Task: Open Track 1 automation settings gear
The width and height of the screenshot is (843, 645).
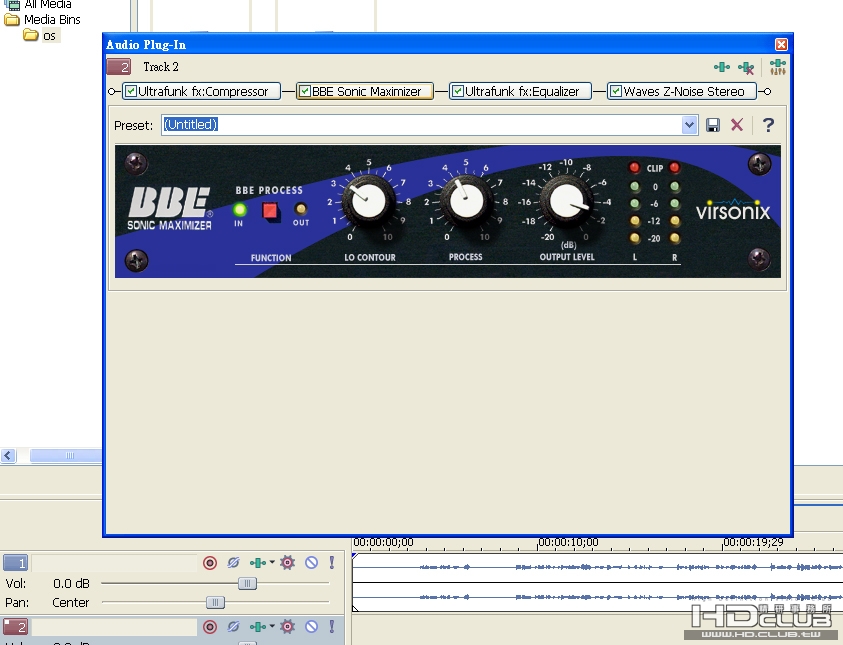Action: (288, 563)
